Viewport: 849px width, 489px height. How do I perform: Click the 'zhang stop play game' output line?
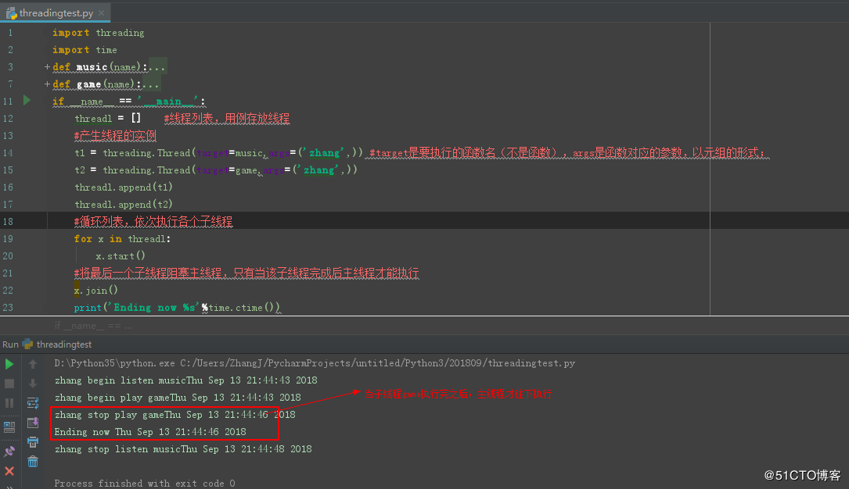pyautogui.click(x=175, y=415)
